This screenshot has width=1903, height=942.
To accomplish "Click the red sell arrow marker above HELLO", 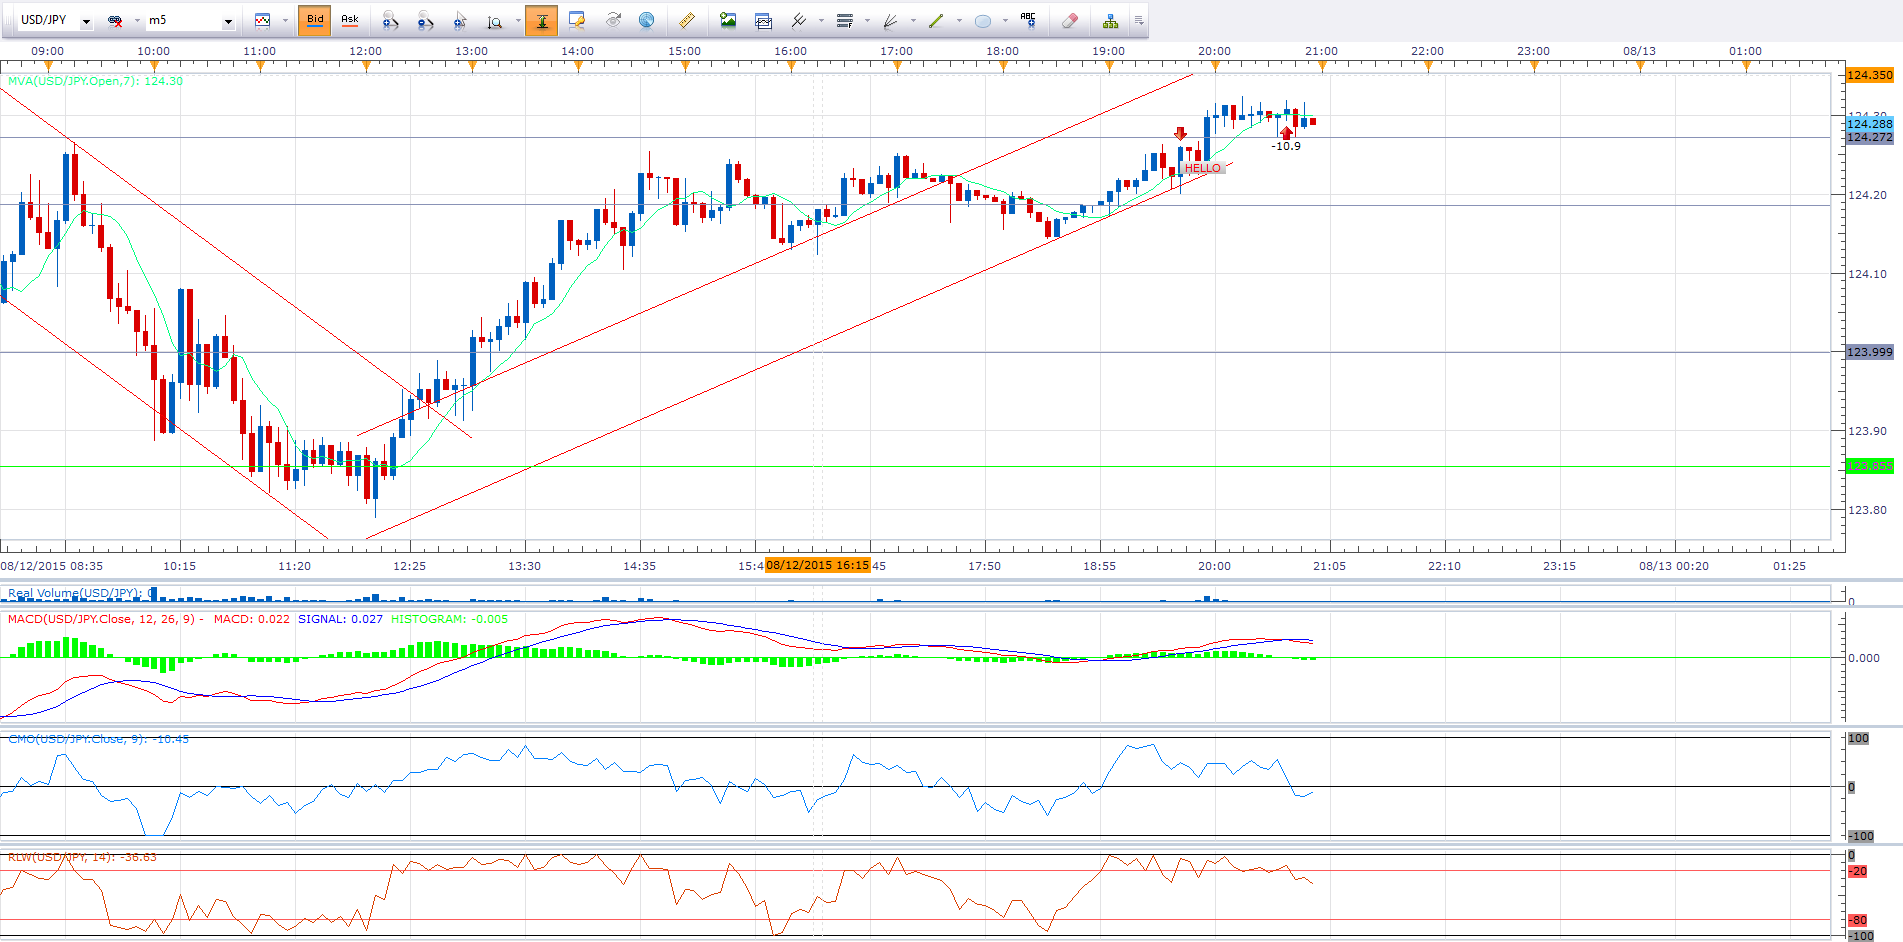I will (x=1180, y=134).
